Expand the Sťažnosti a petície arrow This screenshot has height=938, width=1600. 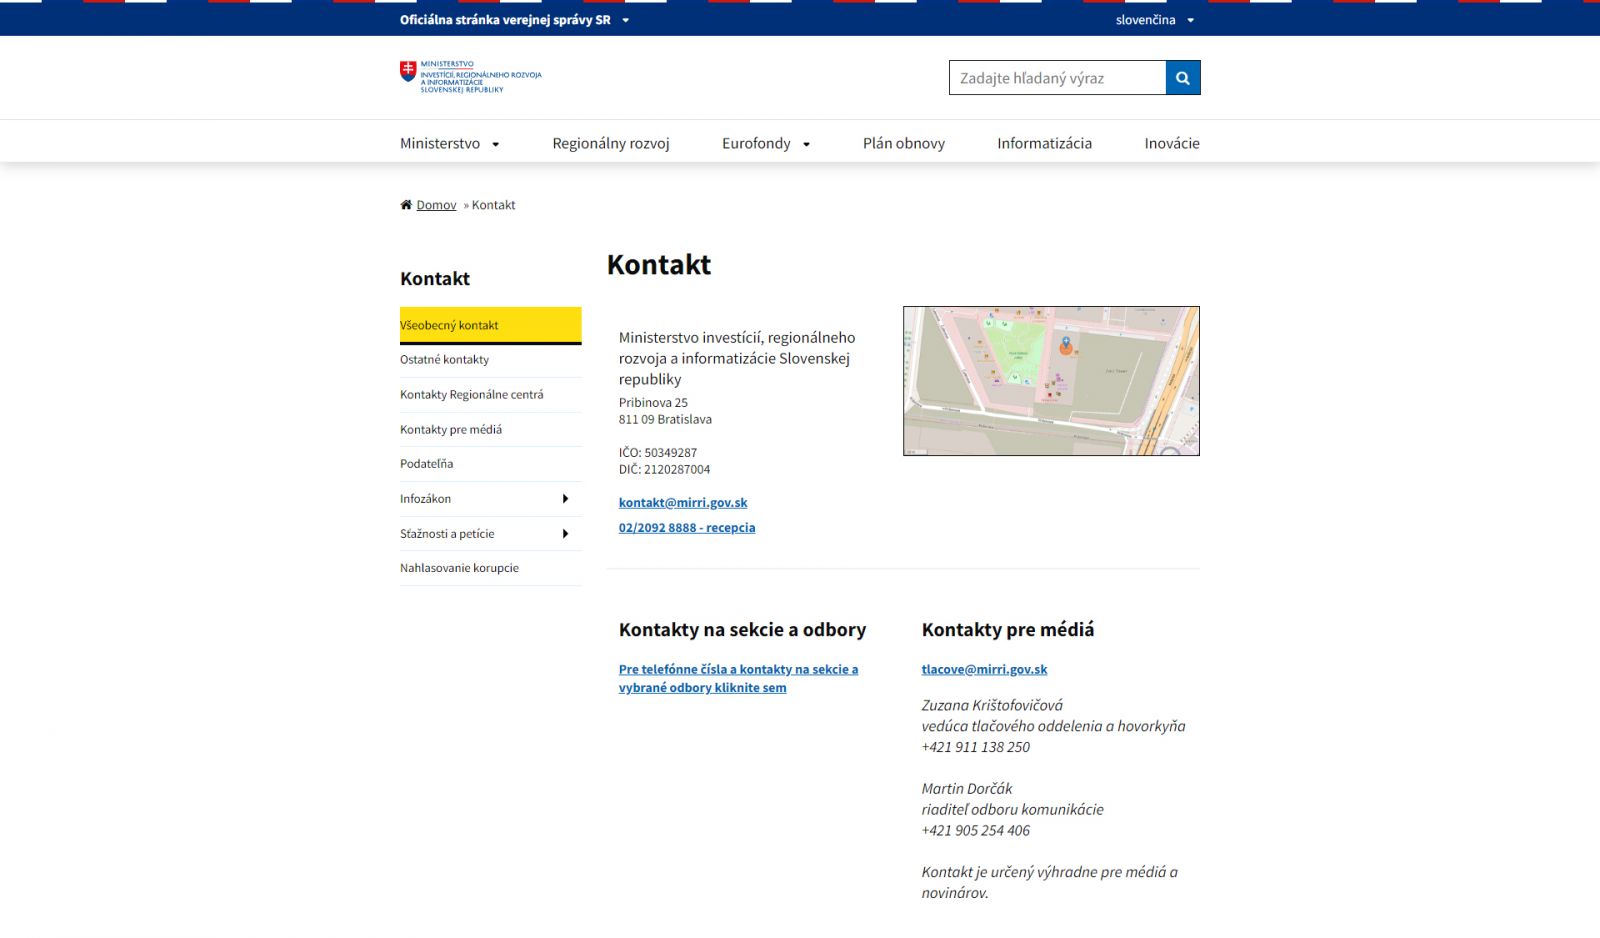coord(565,534)
